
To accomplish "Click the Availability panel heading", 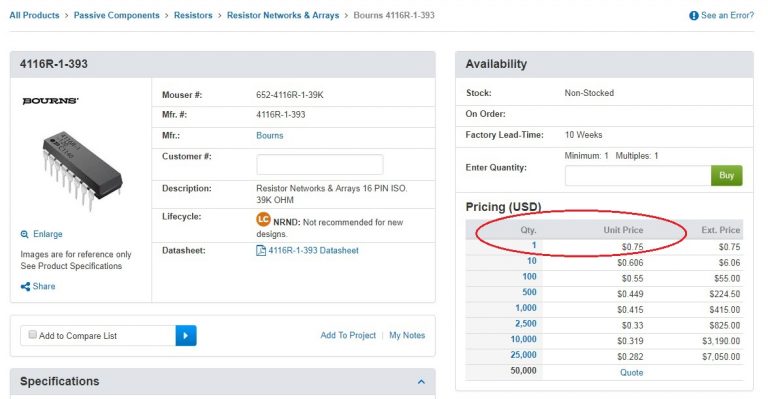I will (496, 64).
